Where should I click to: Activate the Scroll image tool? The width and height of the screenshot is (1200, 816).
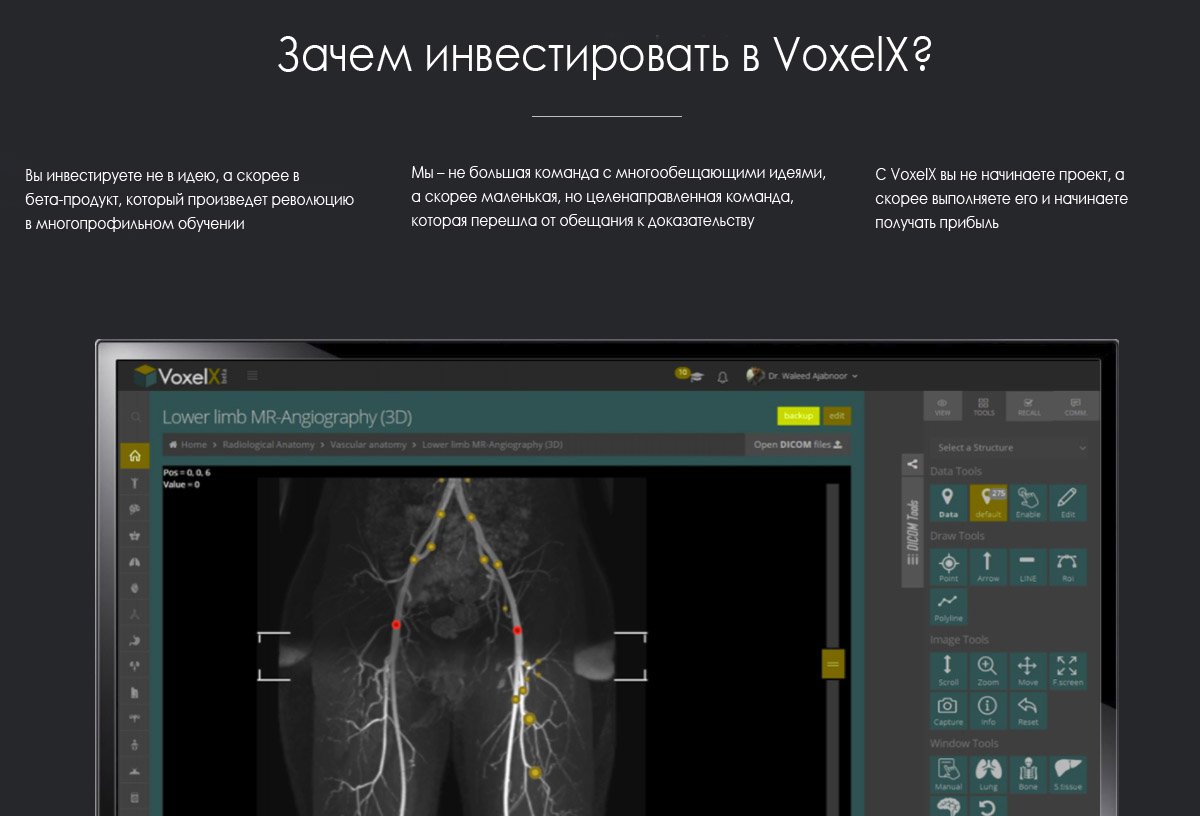tap(948, 670)
